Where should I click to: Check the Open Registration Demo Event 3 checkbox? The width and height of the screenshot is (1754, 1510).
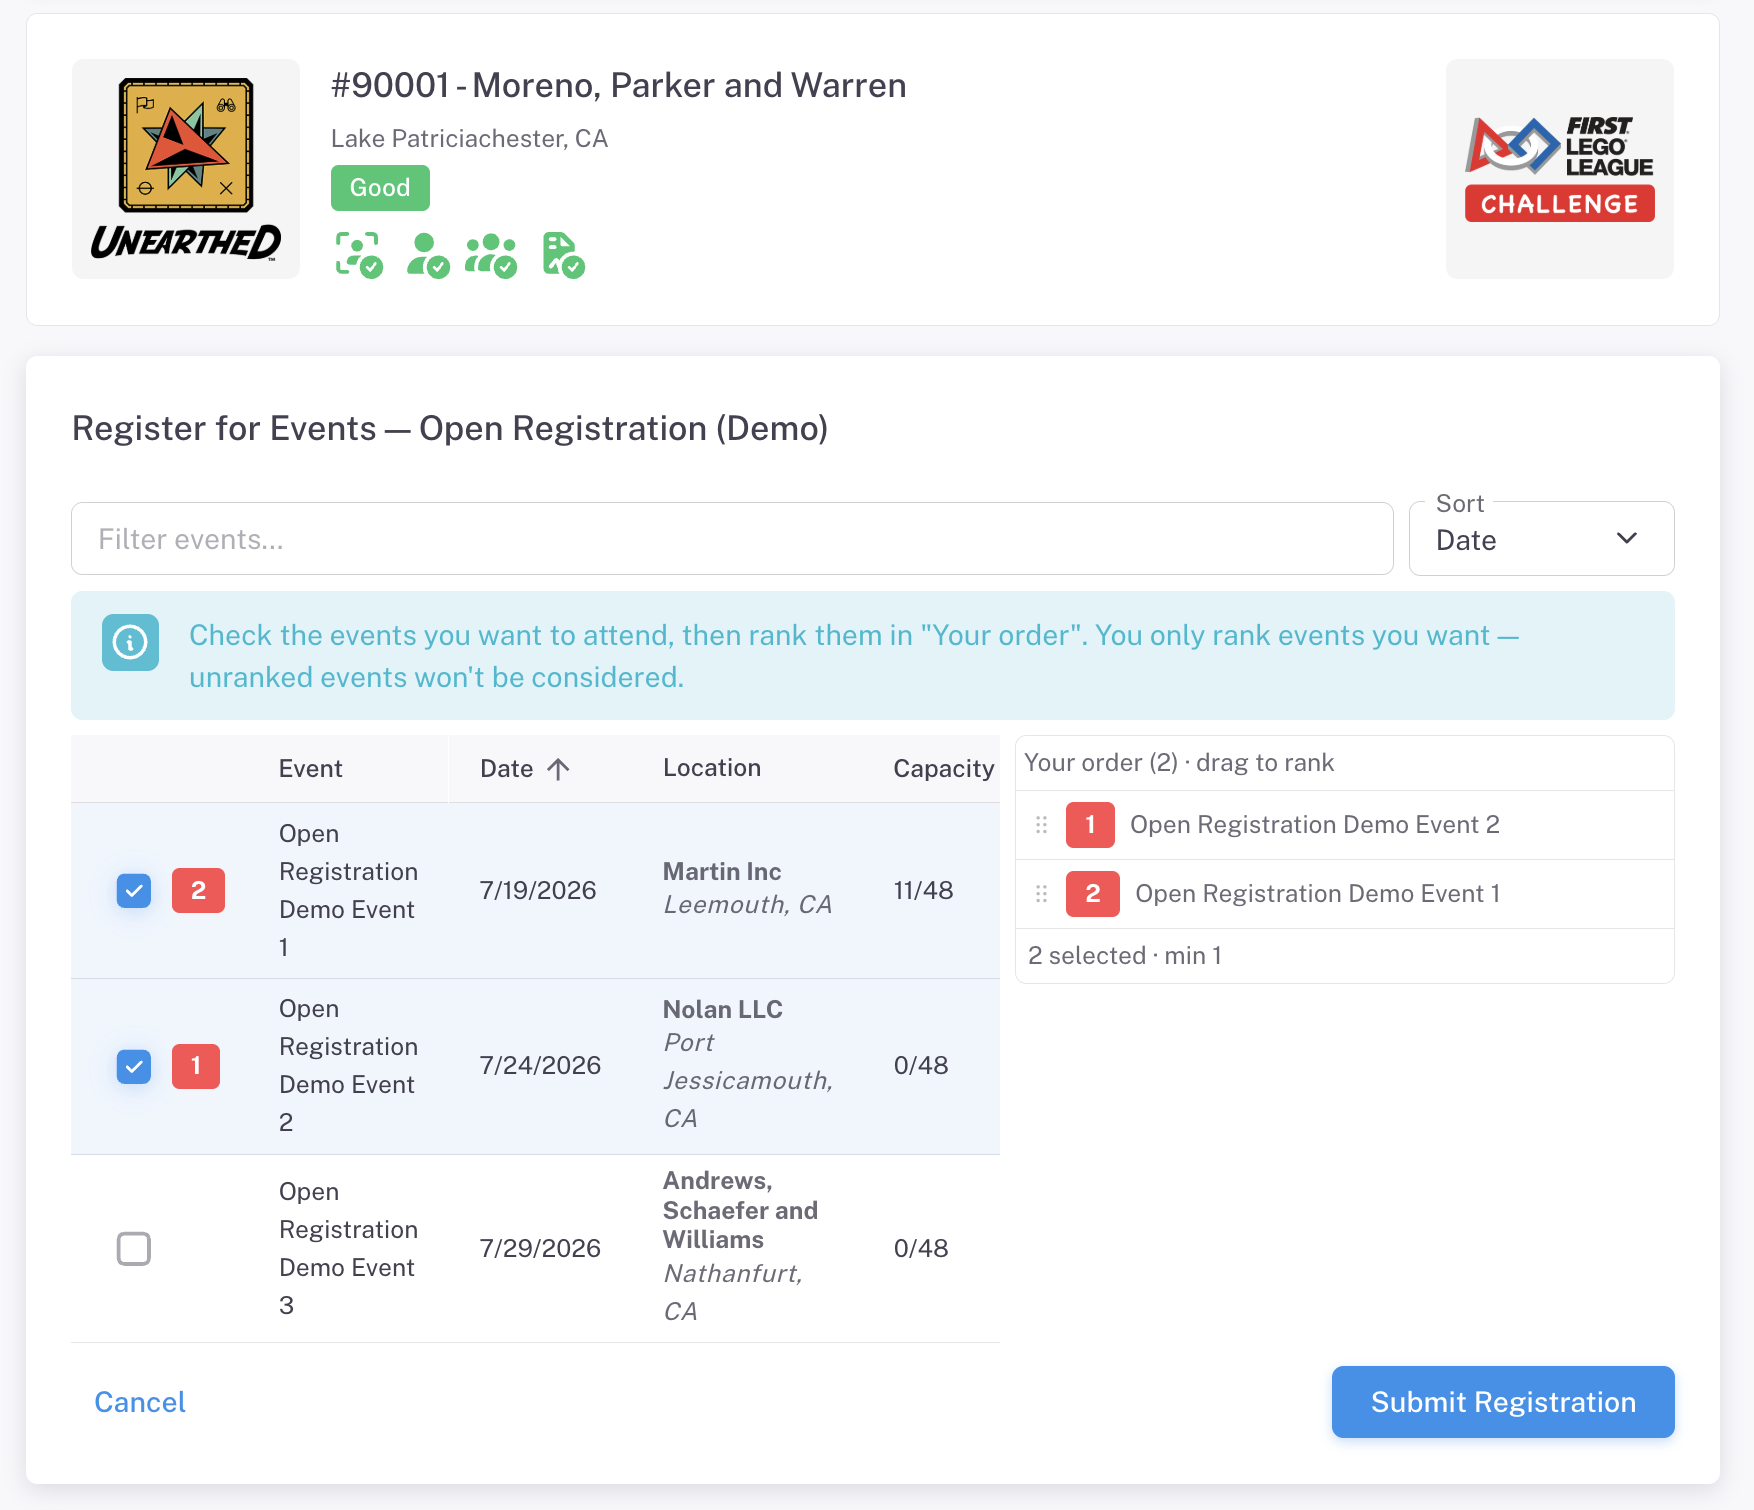click(134, 1248)
